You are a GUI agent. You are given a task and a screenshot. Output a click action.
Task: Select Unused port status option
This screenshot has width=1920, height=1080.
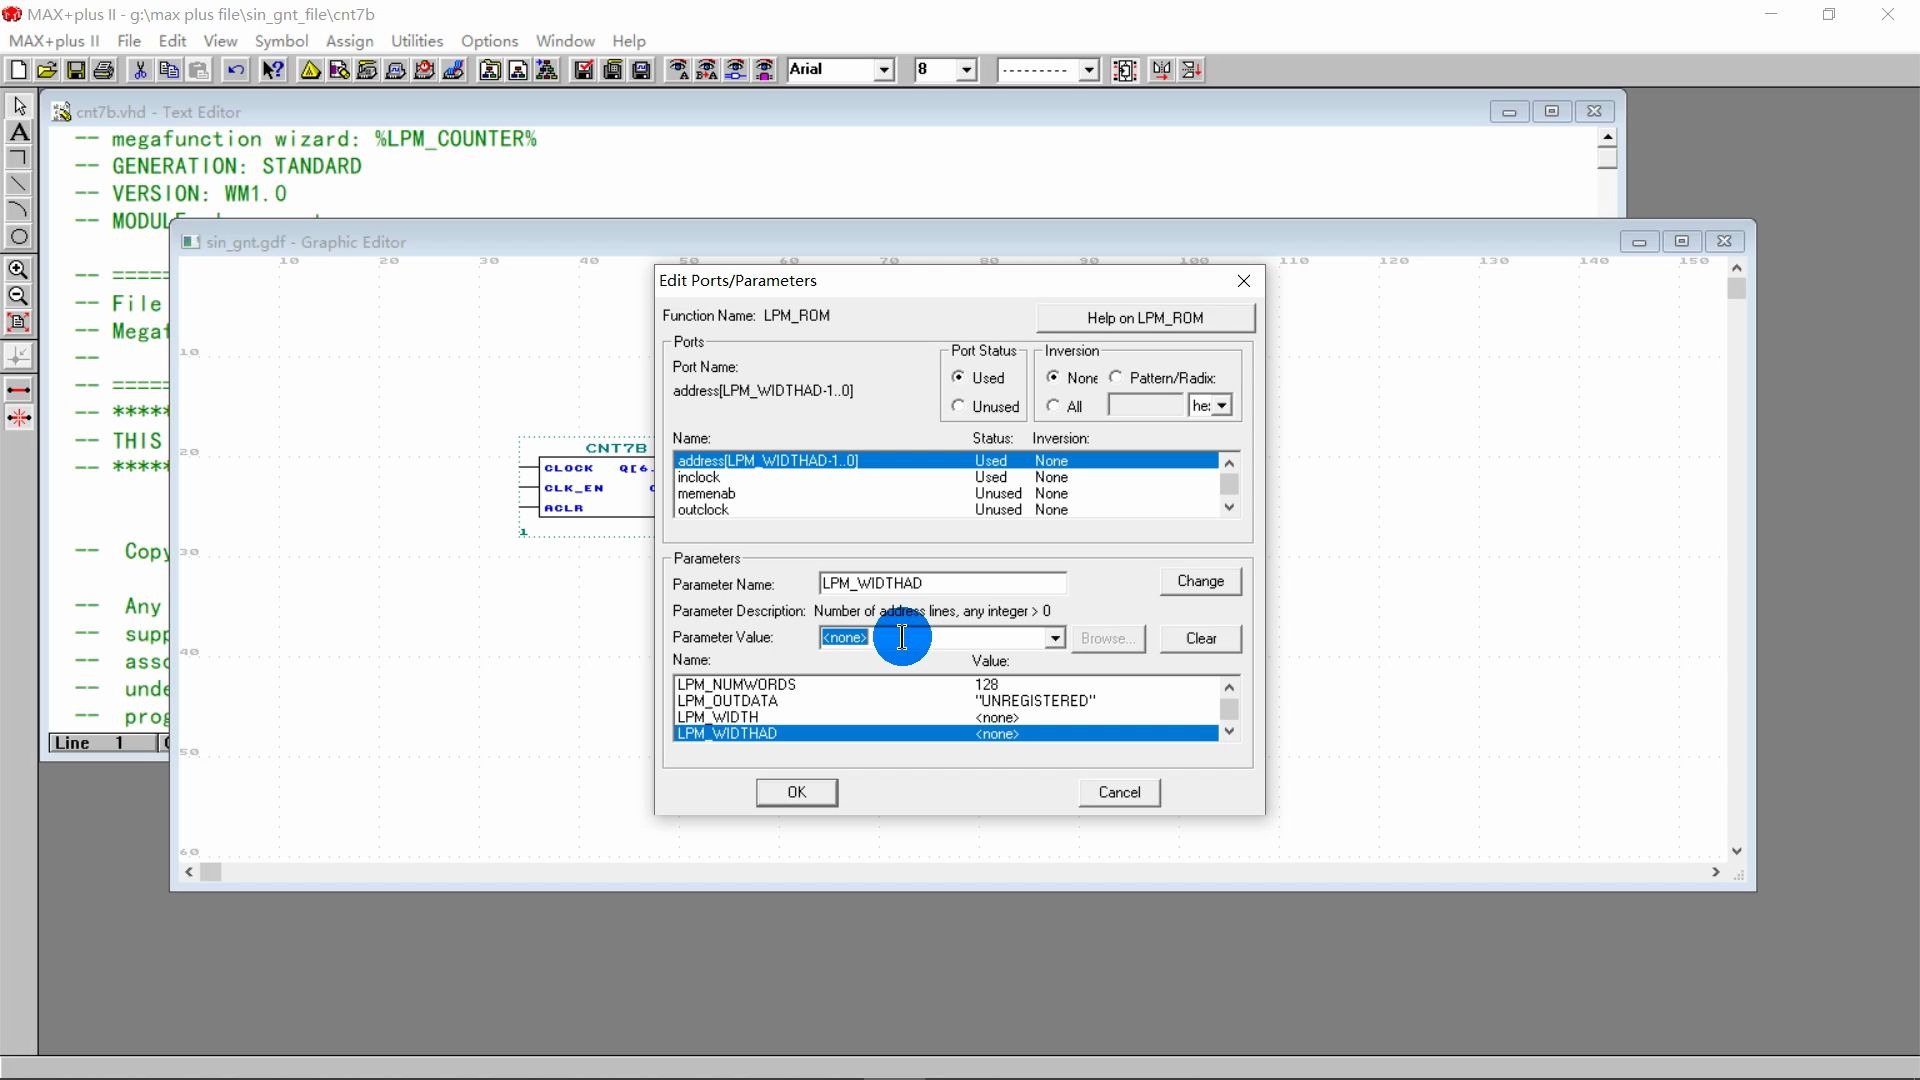[x=959, y=406]
